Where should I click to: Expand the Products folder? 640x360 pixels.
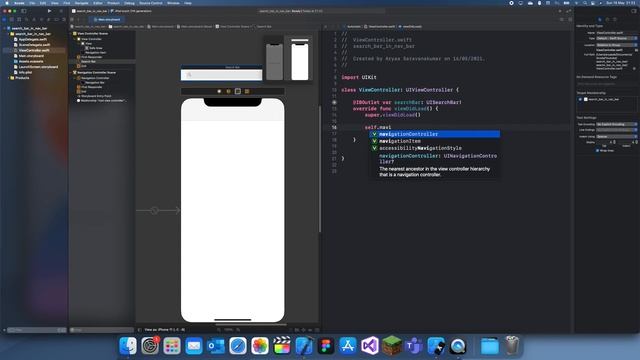click(x=9, y=78)
